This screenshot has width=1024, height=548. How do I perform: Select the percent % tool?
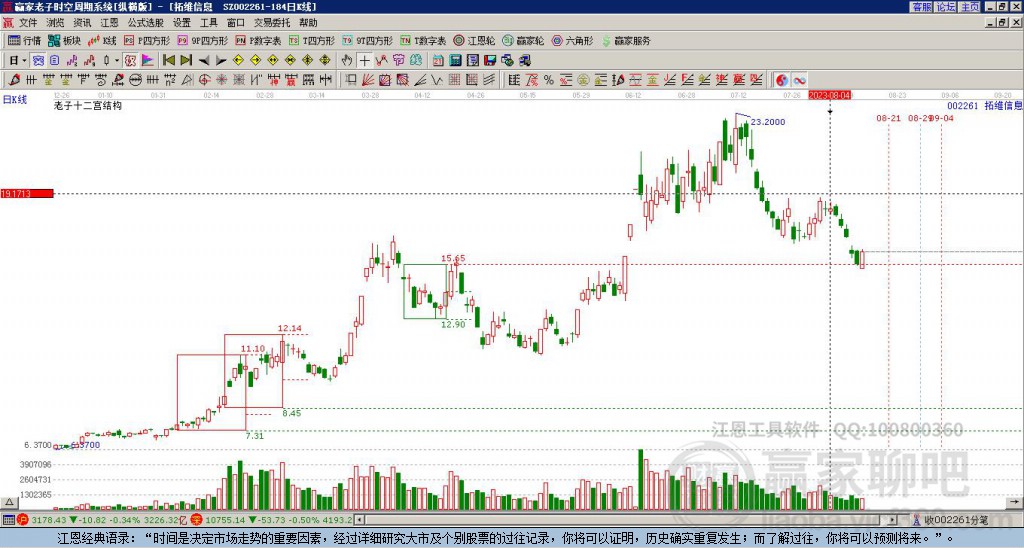(x=549, y=80)
